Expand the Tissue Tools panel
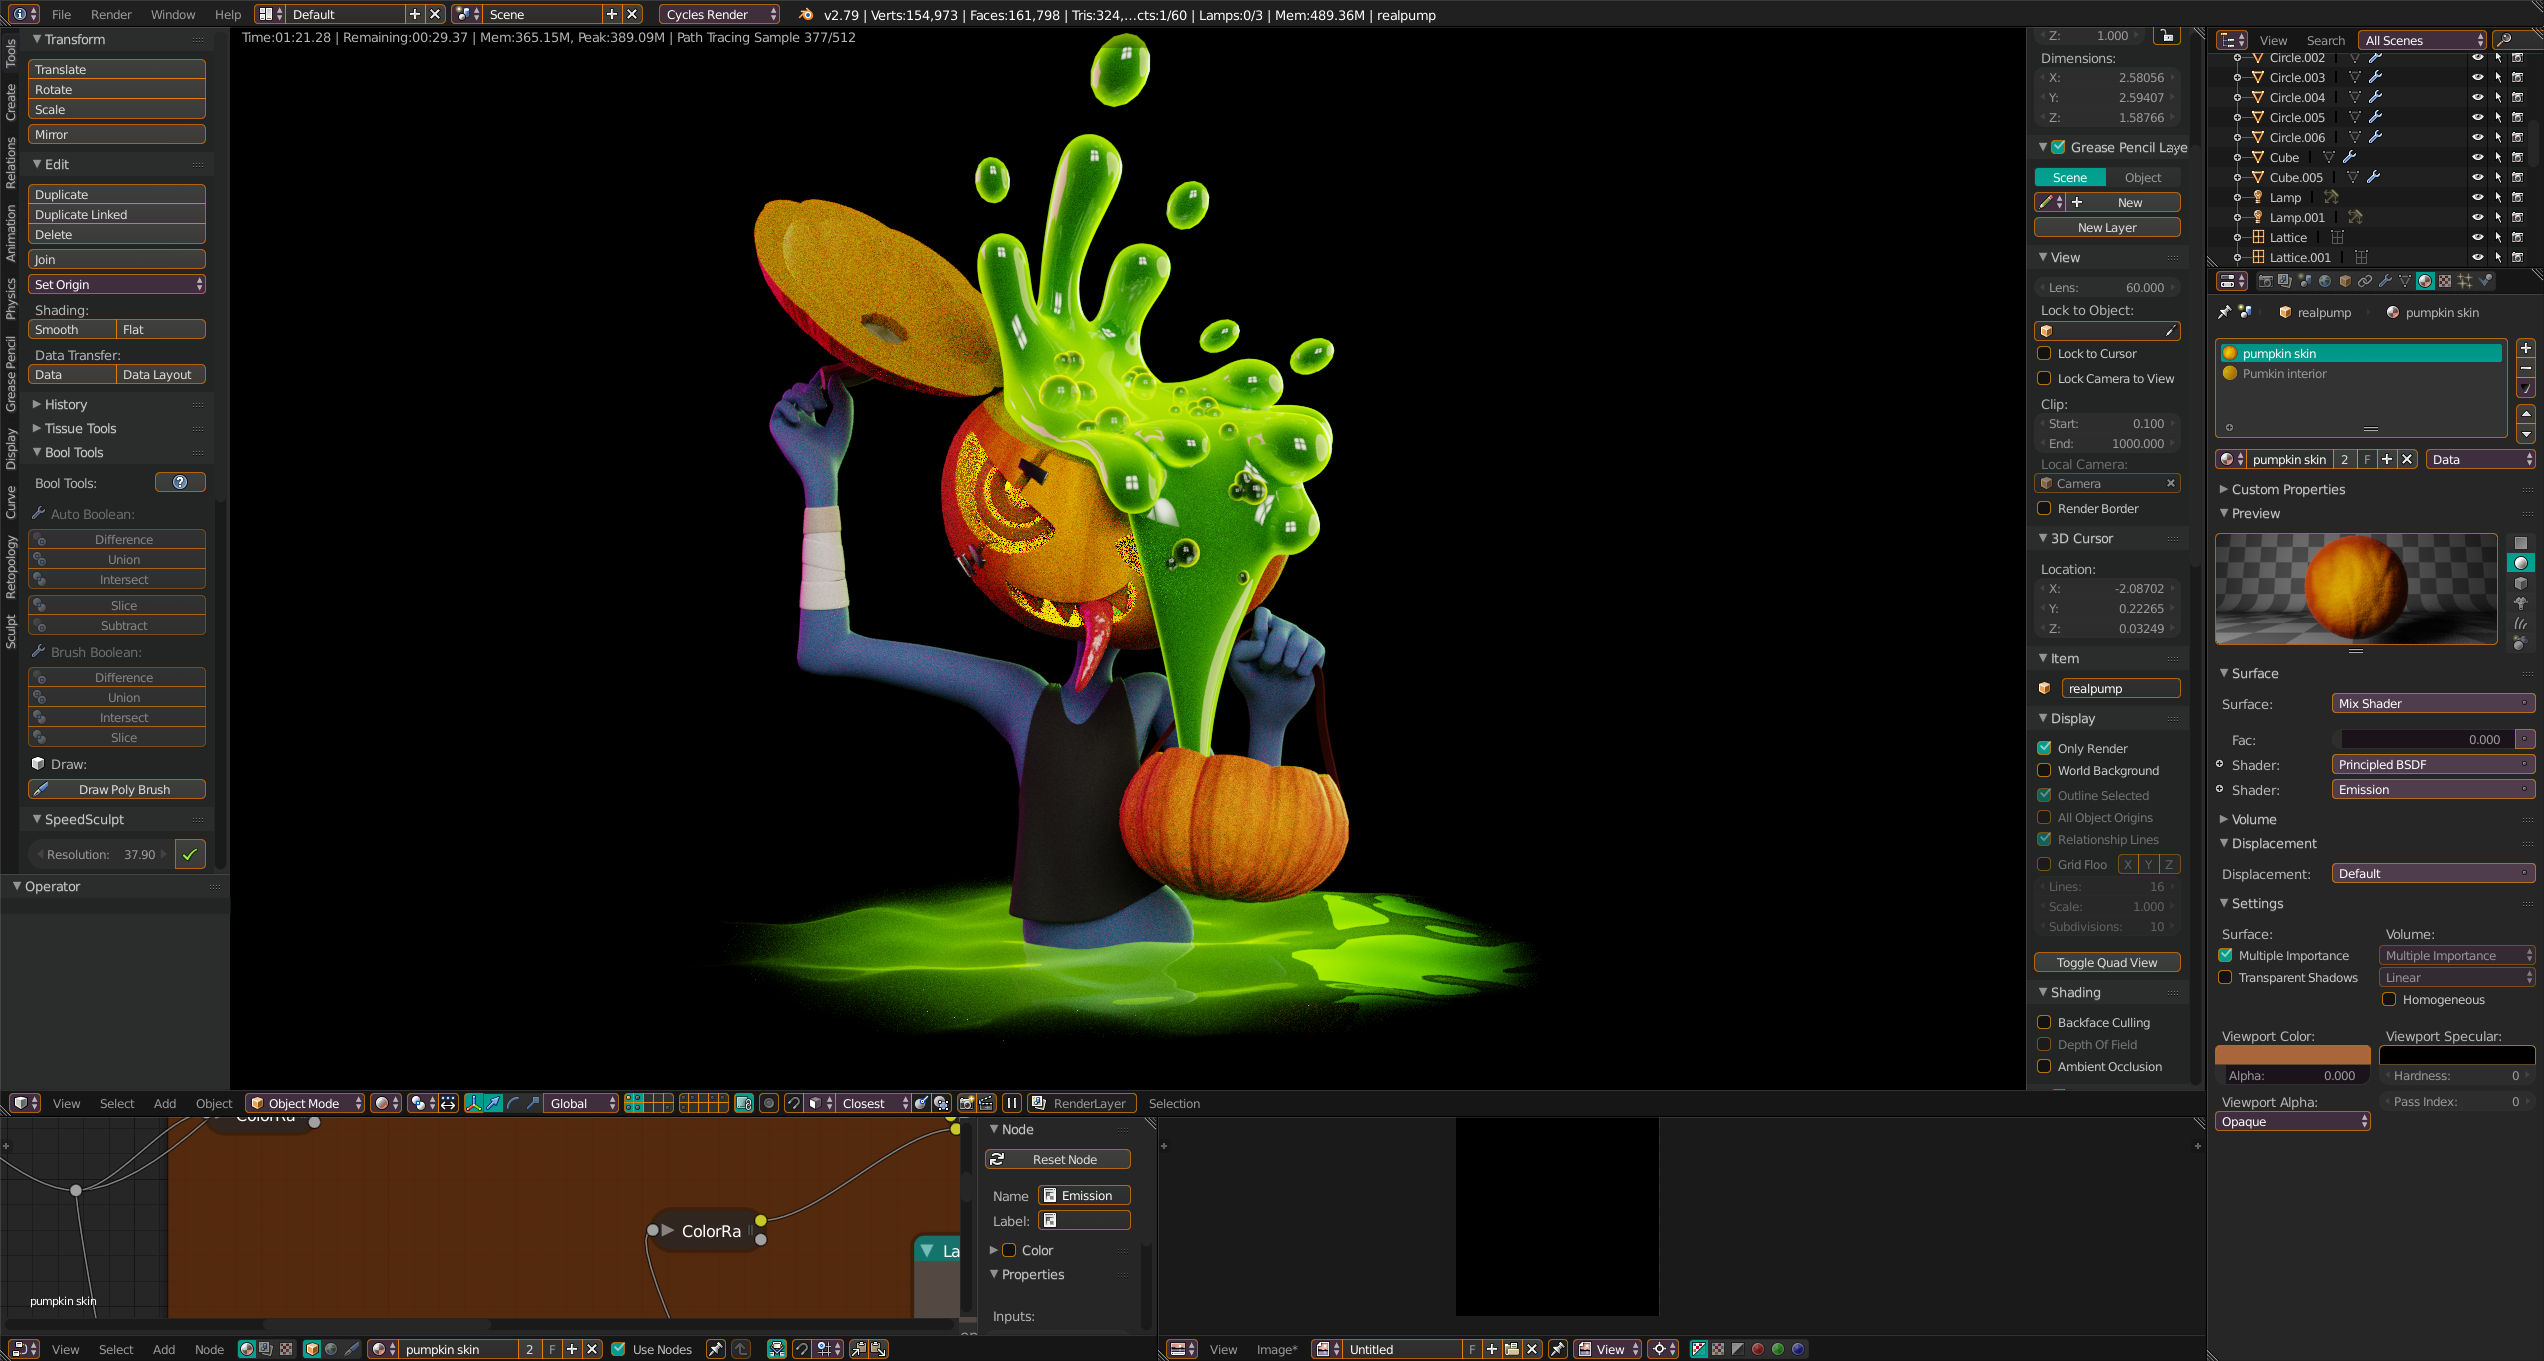 pos(80,428)
